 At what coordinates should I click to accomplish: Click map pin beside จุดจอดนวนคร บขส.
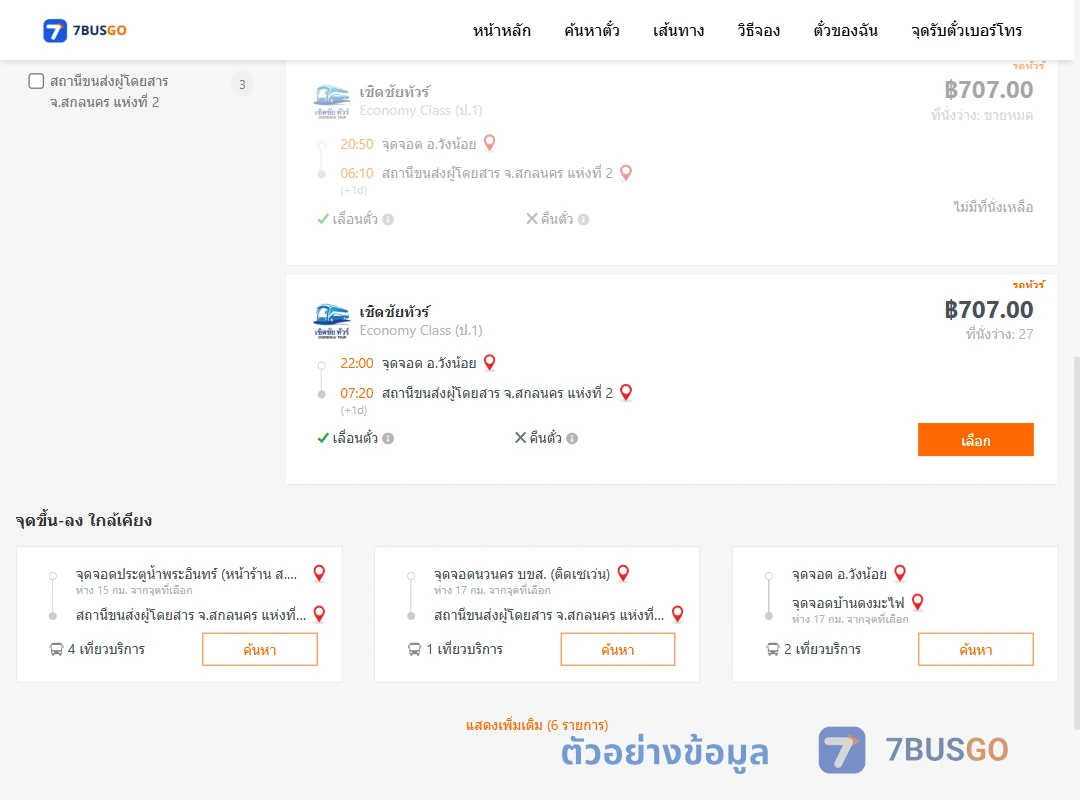[x=623, y=573]
